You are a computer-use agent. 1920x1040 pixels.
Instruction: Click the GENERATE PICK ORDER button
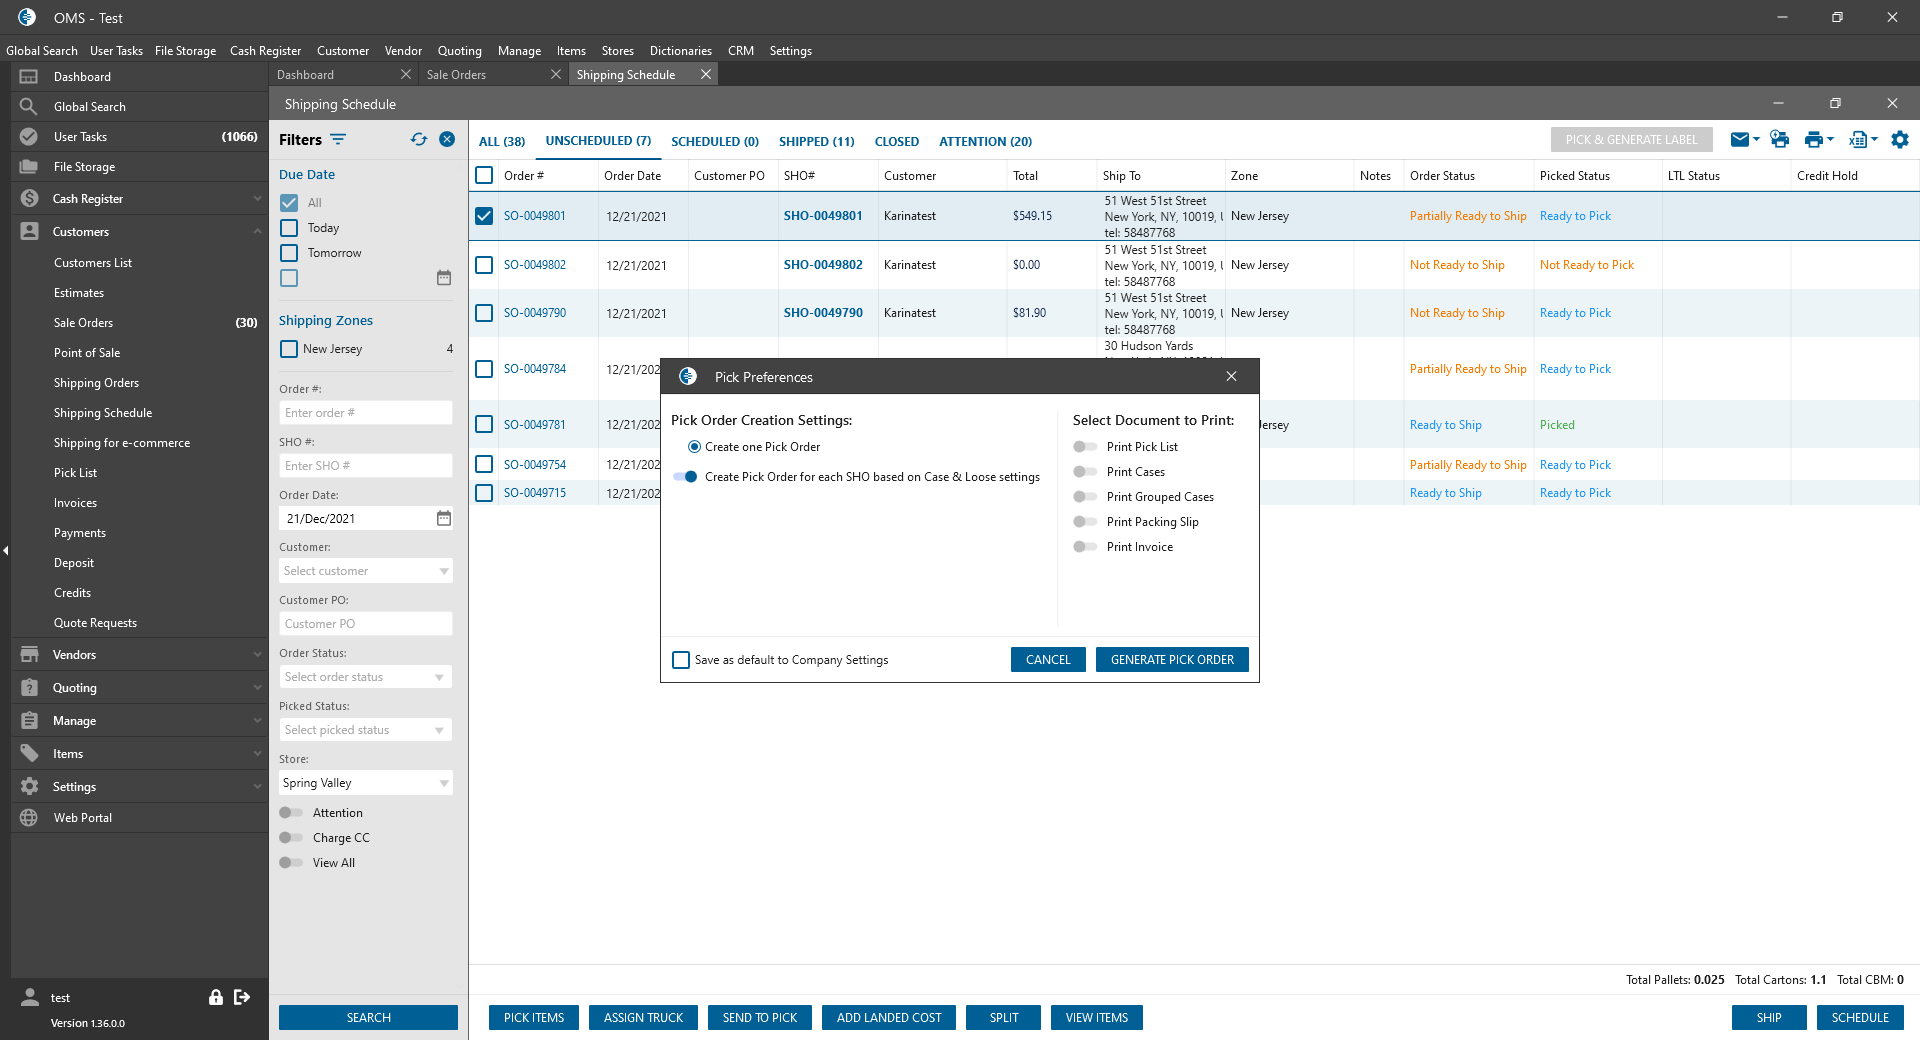[x=1172, y=660]
